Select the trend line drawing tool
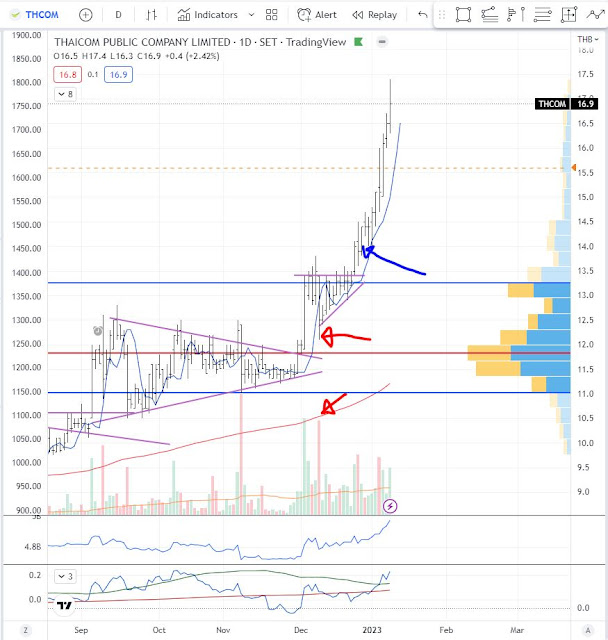The image size is (608, 640). [x=489, y=15]
